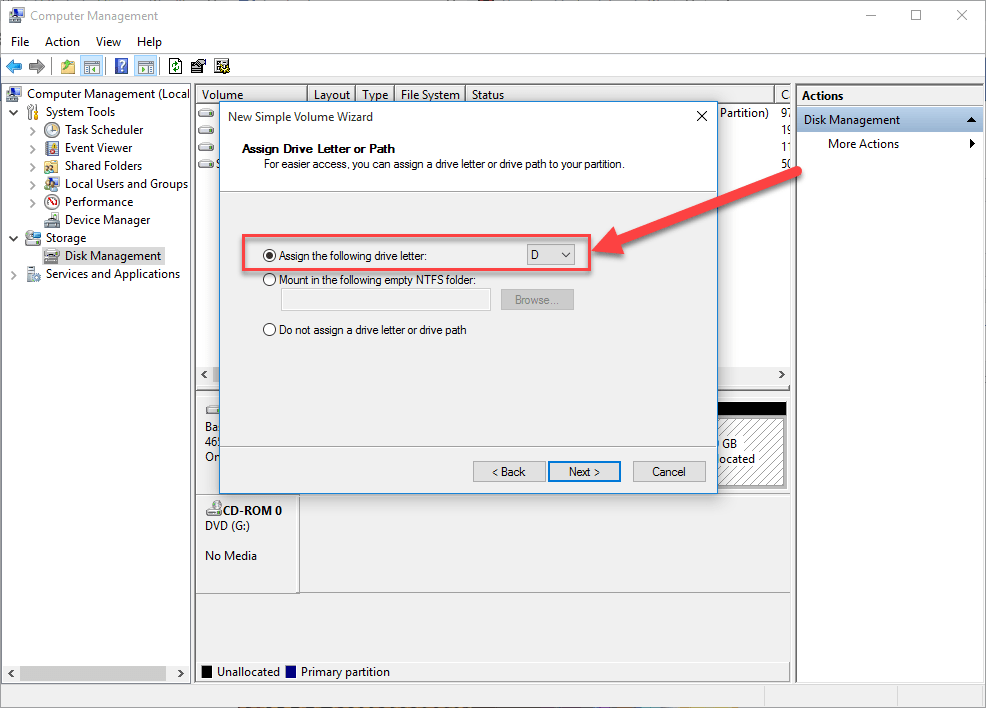Click the green Refresh toolbar icon
Viewport: 986px width, 708px height.
tap(175, 67)
